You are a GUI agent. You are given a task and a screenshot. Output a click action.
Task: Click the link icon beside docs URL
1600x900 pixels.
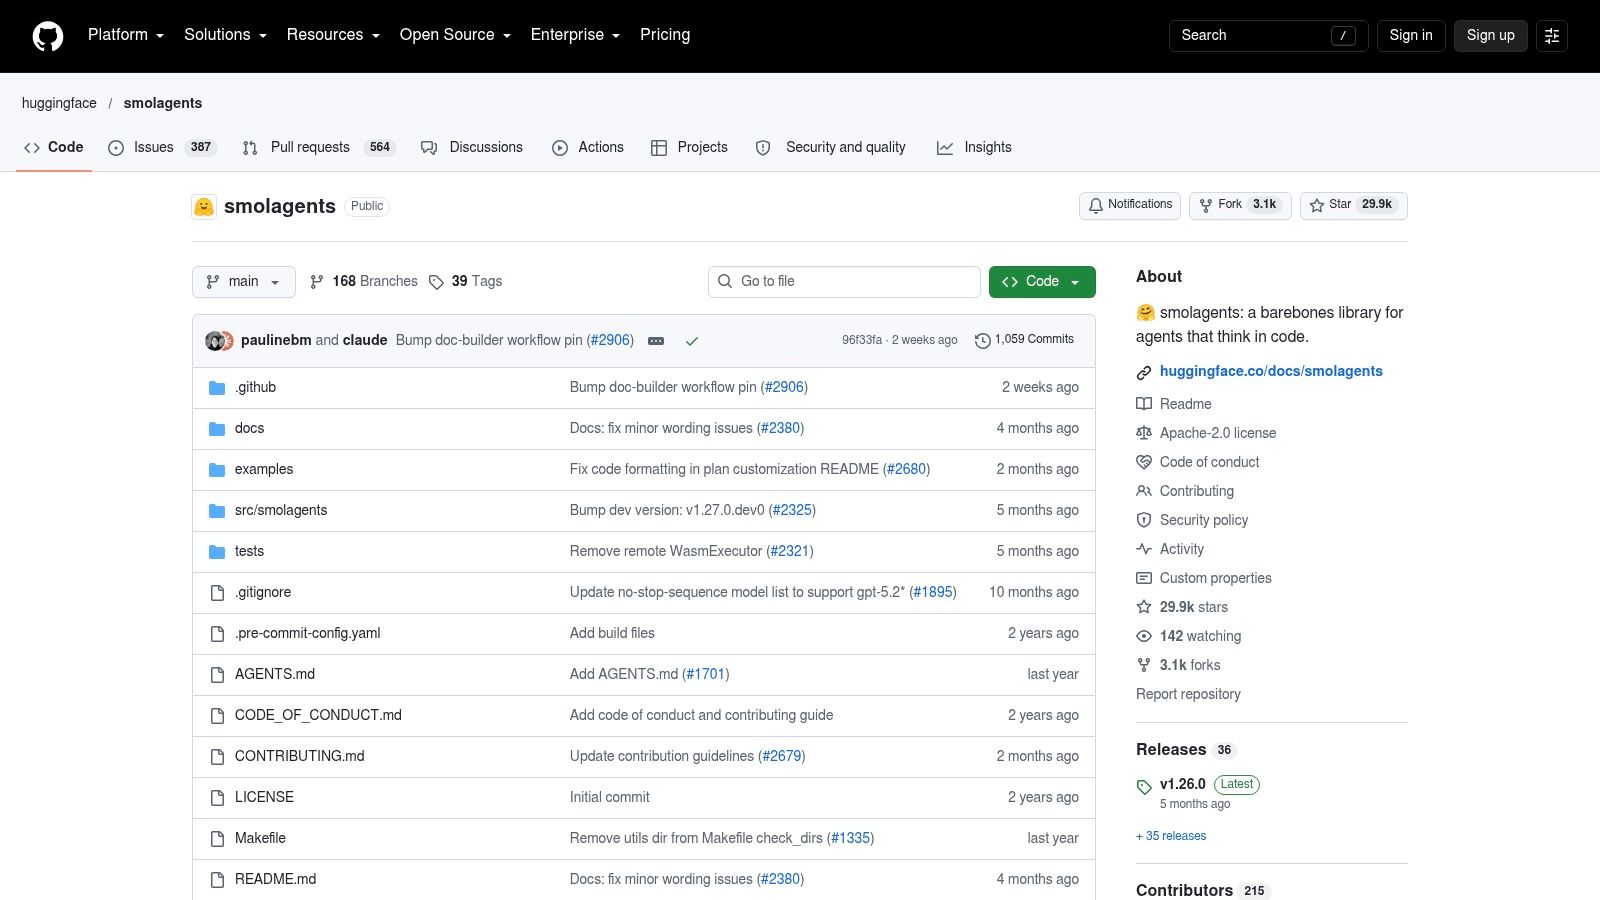pos(1144,372)
